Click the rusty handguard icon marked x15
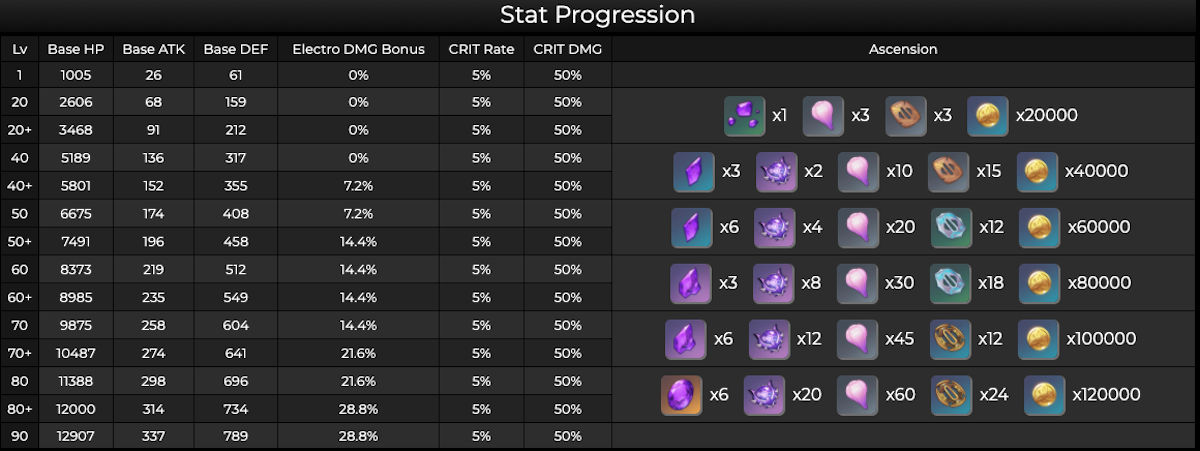Screen dimensions: 1200x451 948,172
